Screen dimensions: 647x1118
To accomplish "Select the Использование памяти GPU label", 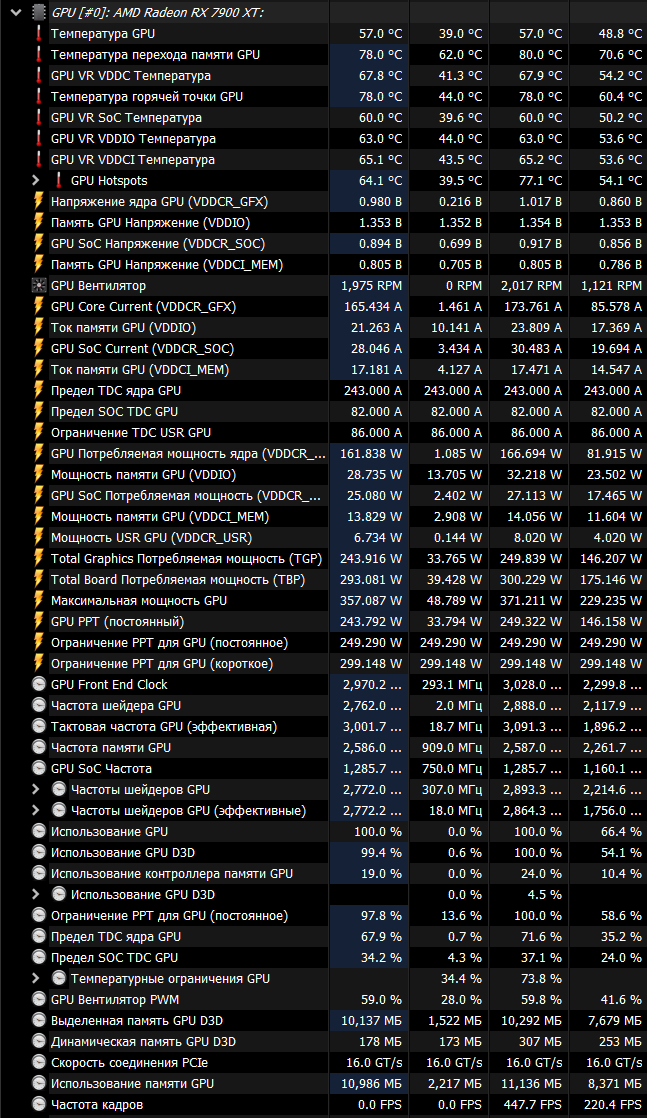I will (133, 1084).
